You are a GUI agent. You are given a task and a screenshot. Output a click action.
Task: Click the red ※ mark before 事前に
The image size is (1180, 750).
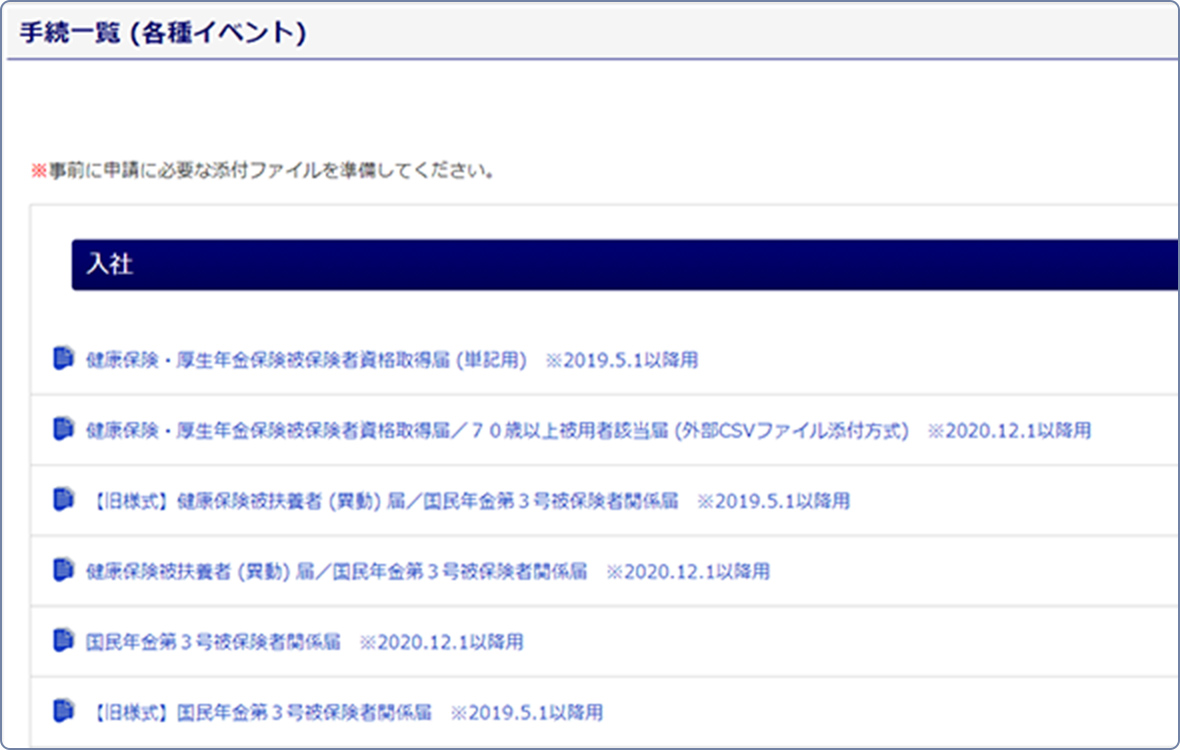pos(38,170)
